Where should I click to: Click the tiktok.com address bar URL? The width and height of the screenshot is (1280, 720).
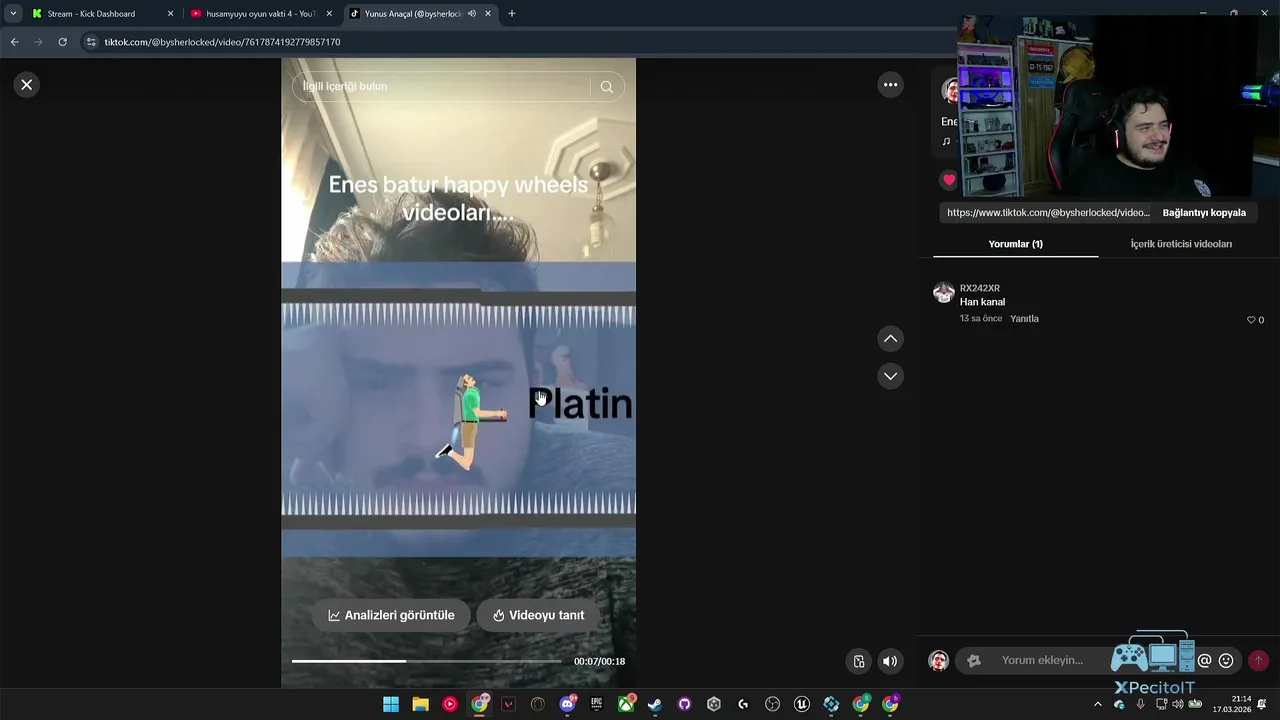(x=222, y=42)
